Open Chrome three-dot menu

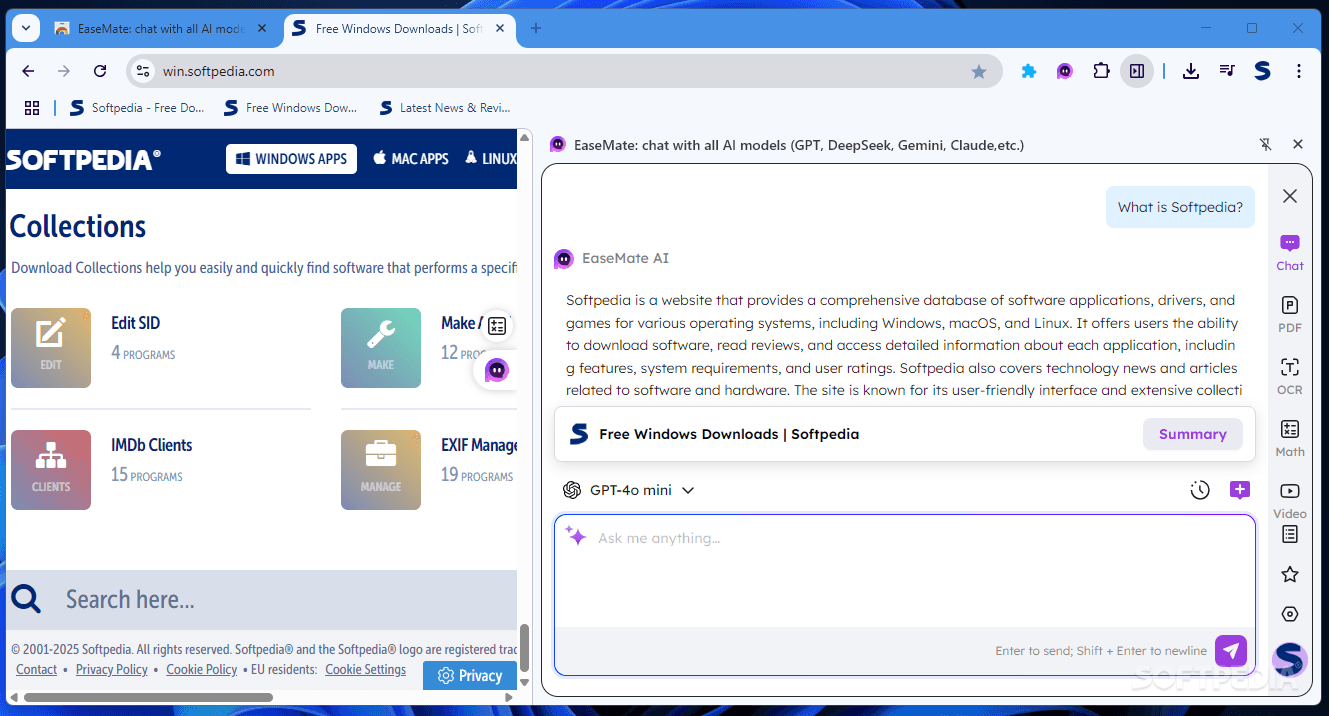(1298, 71)
